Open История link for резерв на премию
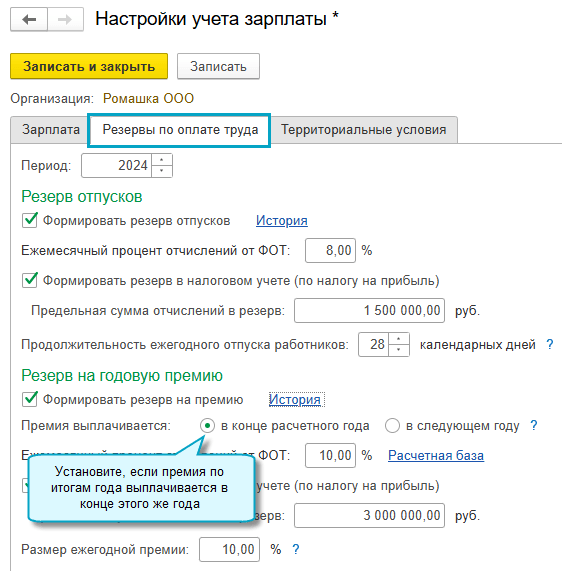This screenshot has width=562, height=571. click(x=296, y=399)
